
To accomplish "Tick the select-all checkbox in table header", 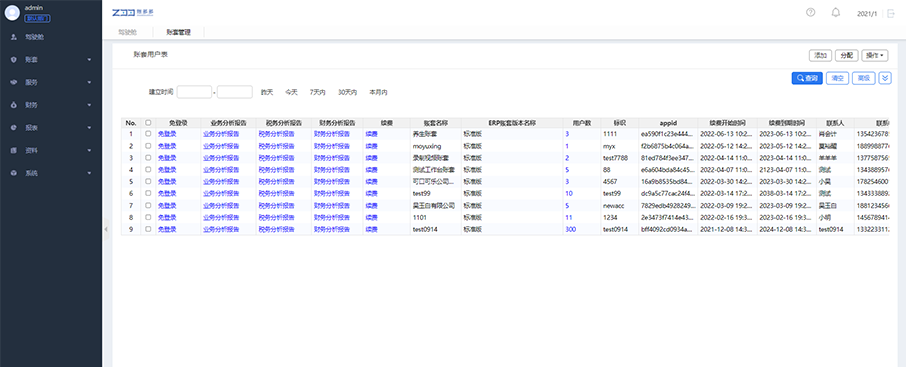I will [x=148, y=123].
